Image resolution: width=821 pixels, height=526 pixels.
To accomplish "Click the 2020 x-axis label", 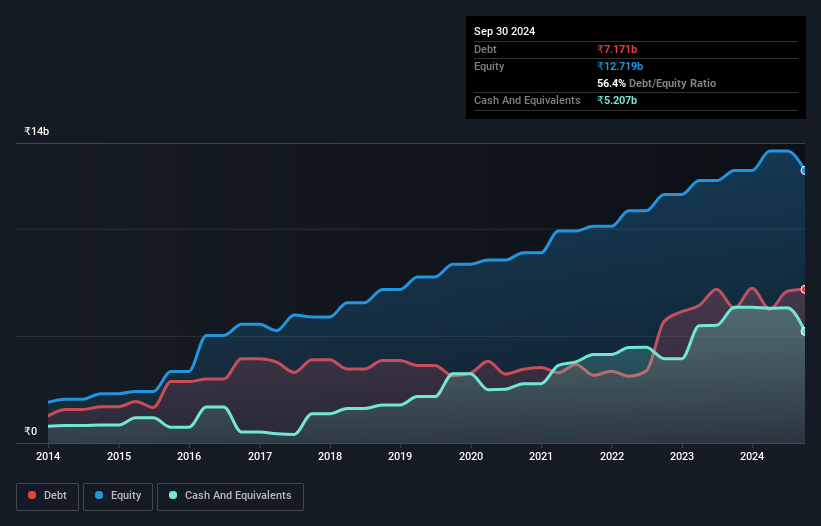I will pos(471,456).
